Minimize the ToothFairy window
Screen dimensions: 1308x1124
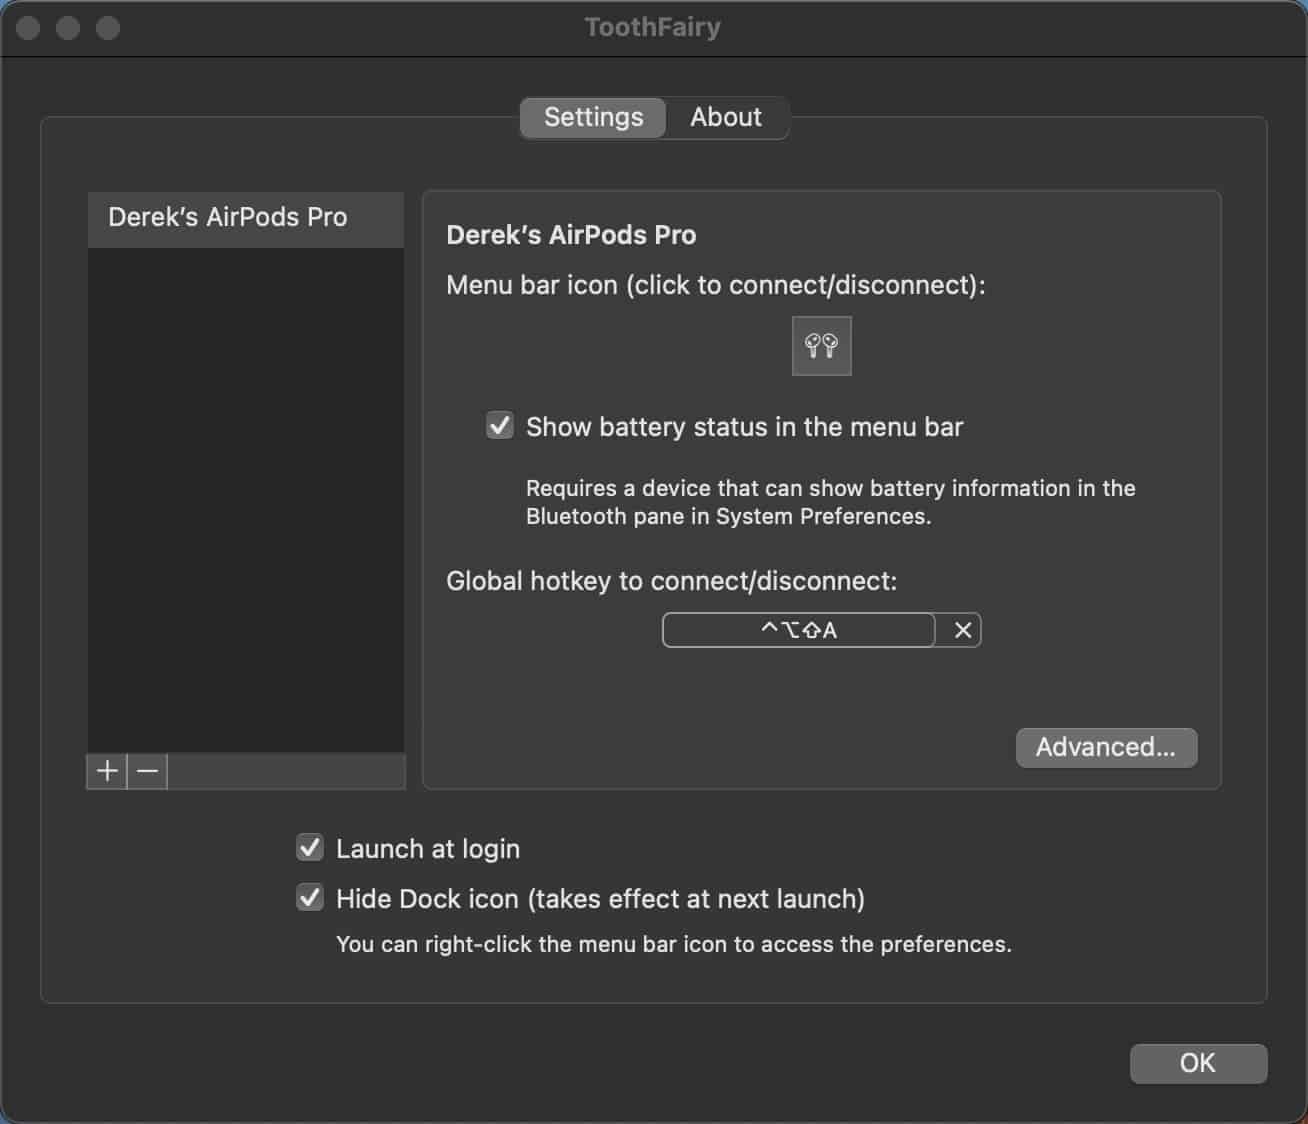coord(68,28)
